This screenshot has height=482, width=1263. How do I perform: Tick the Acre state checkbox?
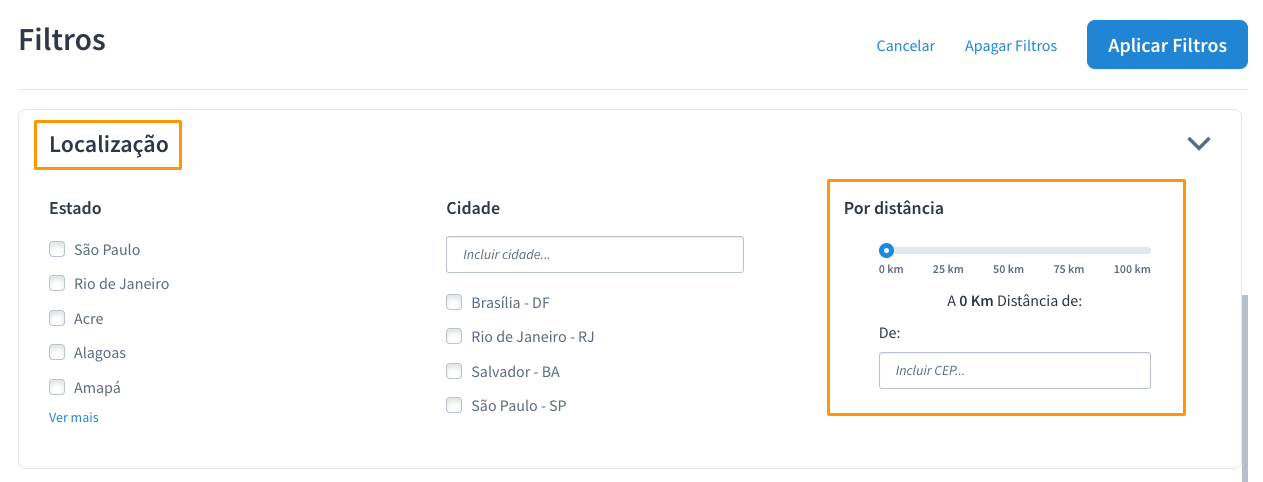57,318
